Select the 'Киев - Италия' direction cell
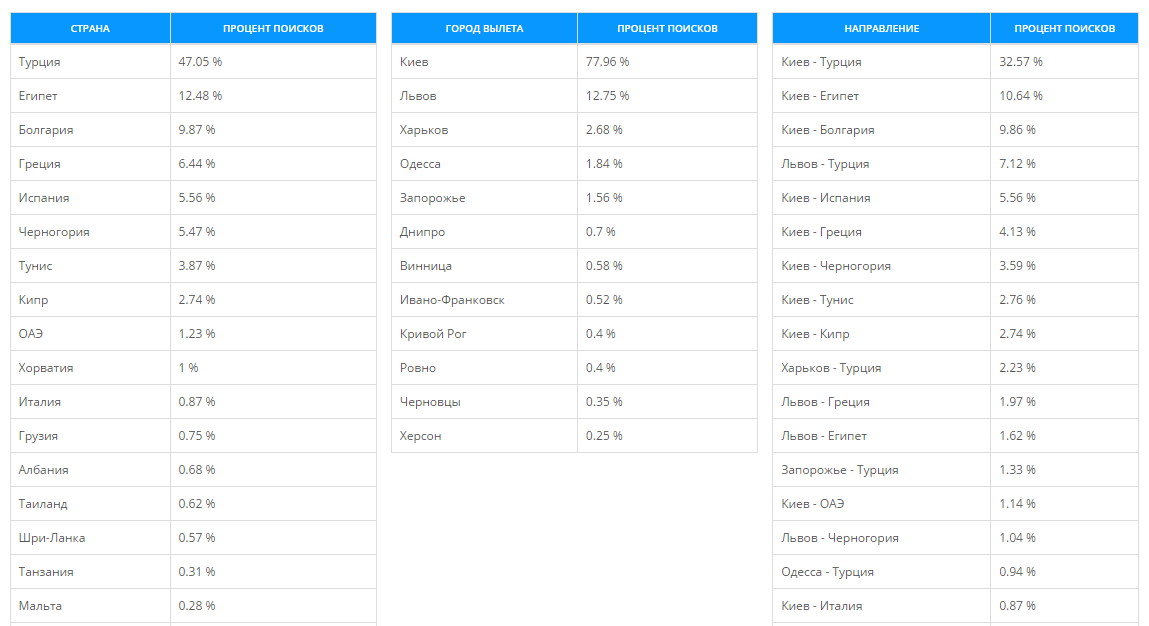This screenshot has height=626, width=1149. click(821, 606)
